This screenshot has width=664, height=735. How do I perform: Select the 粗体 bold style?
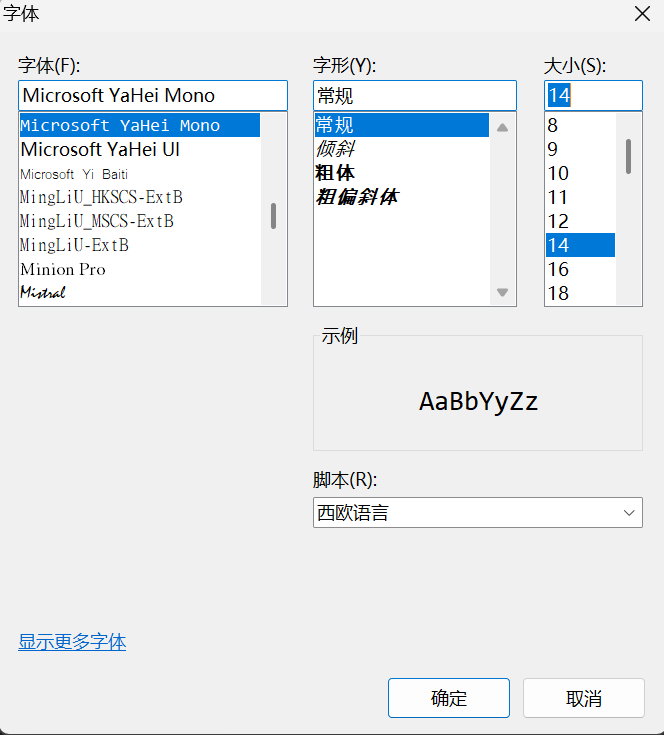click(x=335, y=173)
